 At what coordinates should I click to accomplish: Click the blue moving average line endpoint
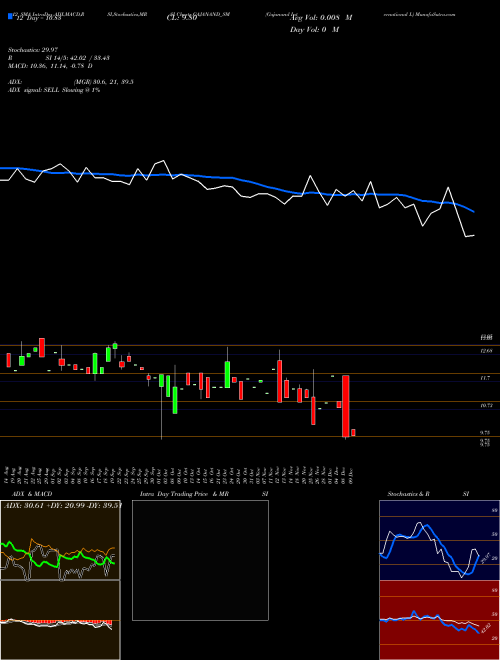click(474, 211)
